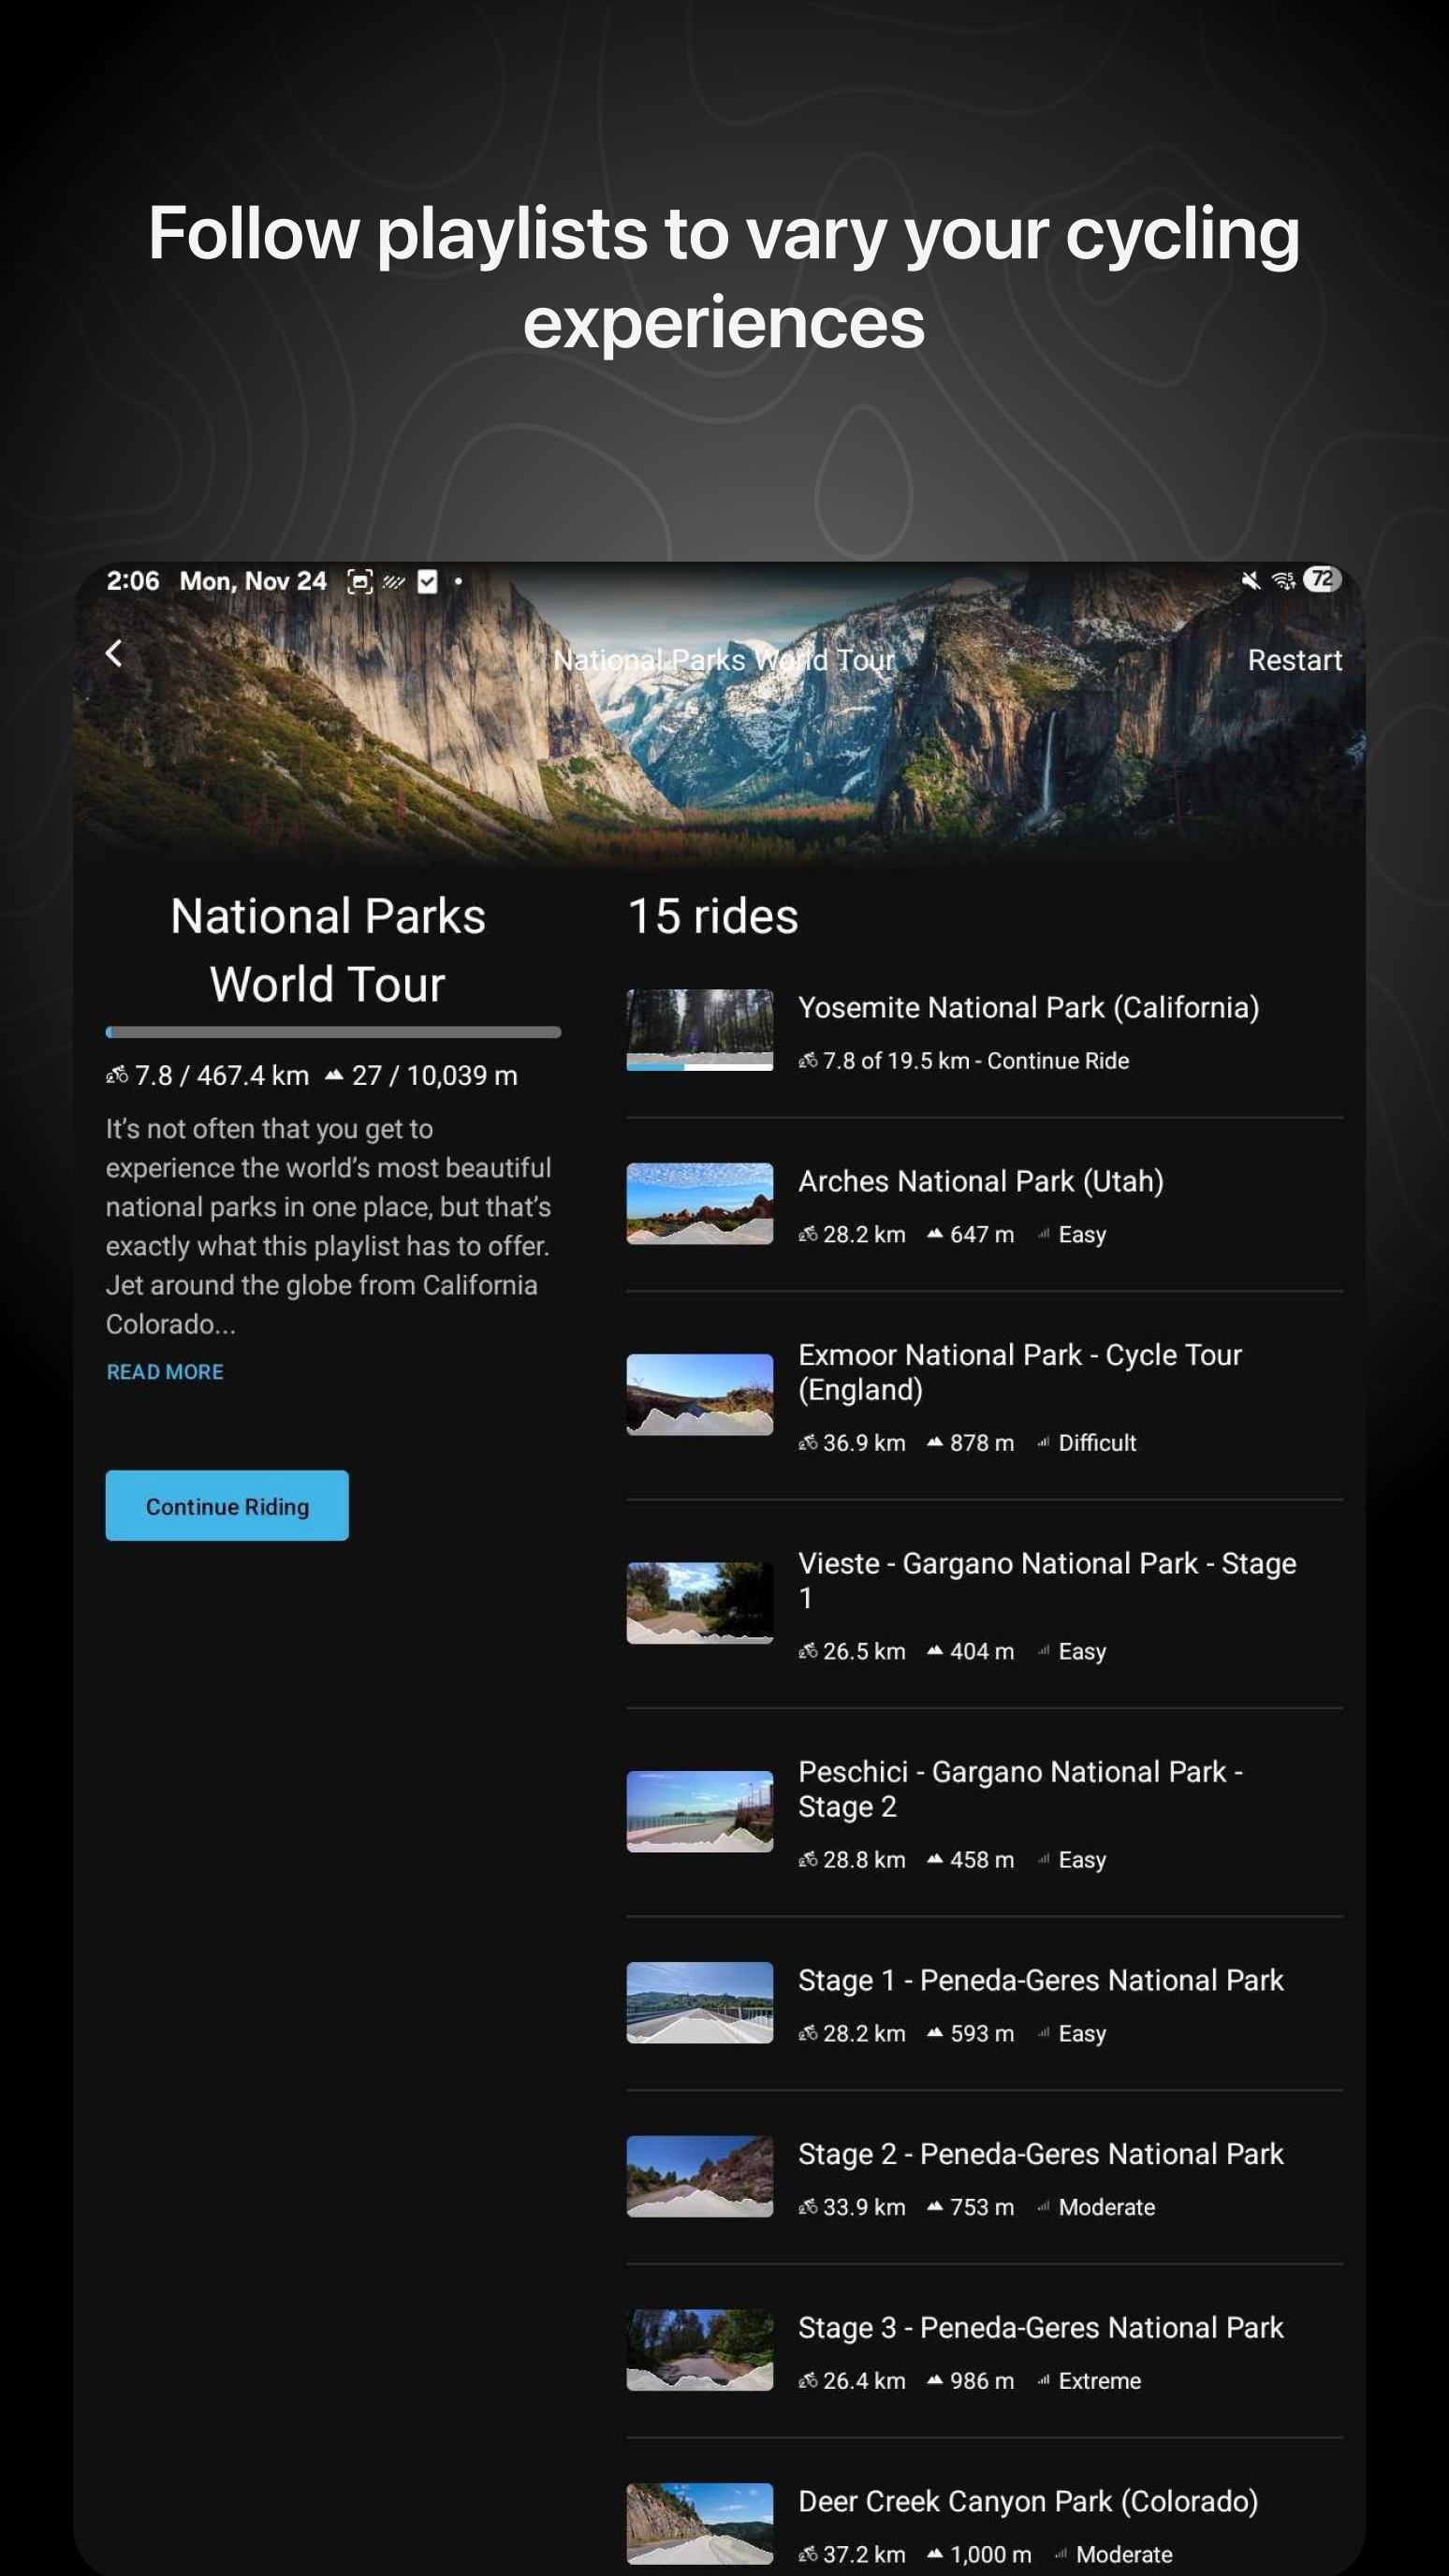The image size is (1449, 2576).
Task: Click elevation icon beside 986 m
Action: 935,2380
